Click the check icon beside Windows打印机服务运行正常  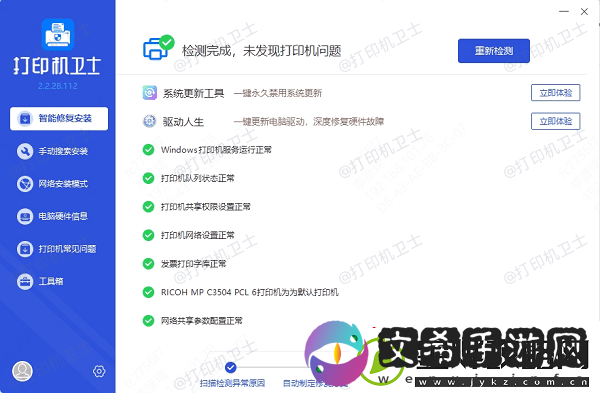(148, 150)
